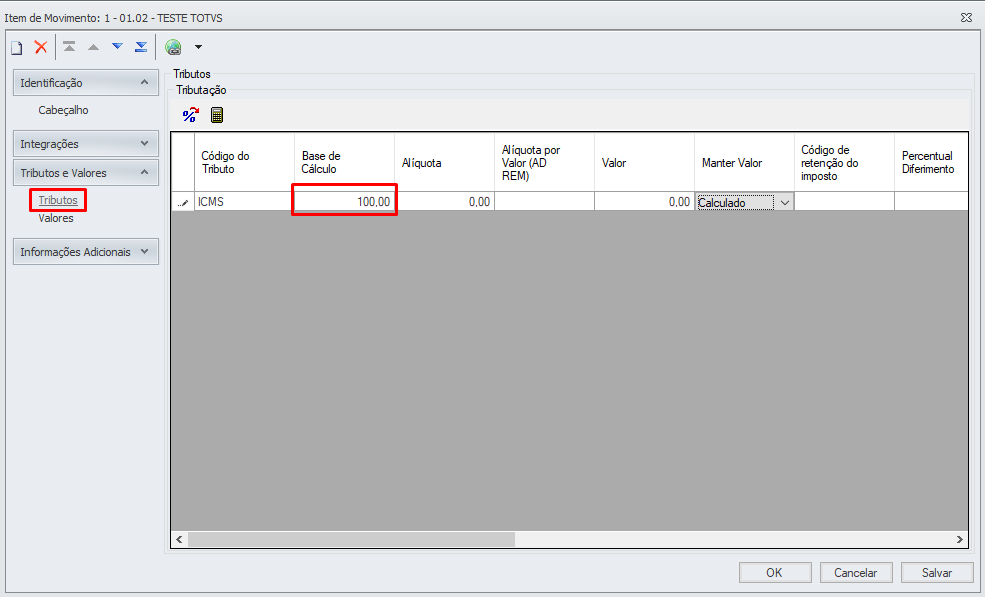Screen dimensions: 985x597
Task: Click the horizontal scrollbar thumb
Action: pyautogui.click(x=351, y=539)
